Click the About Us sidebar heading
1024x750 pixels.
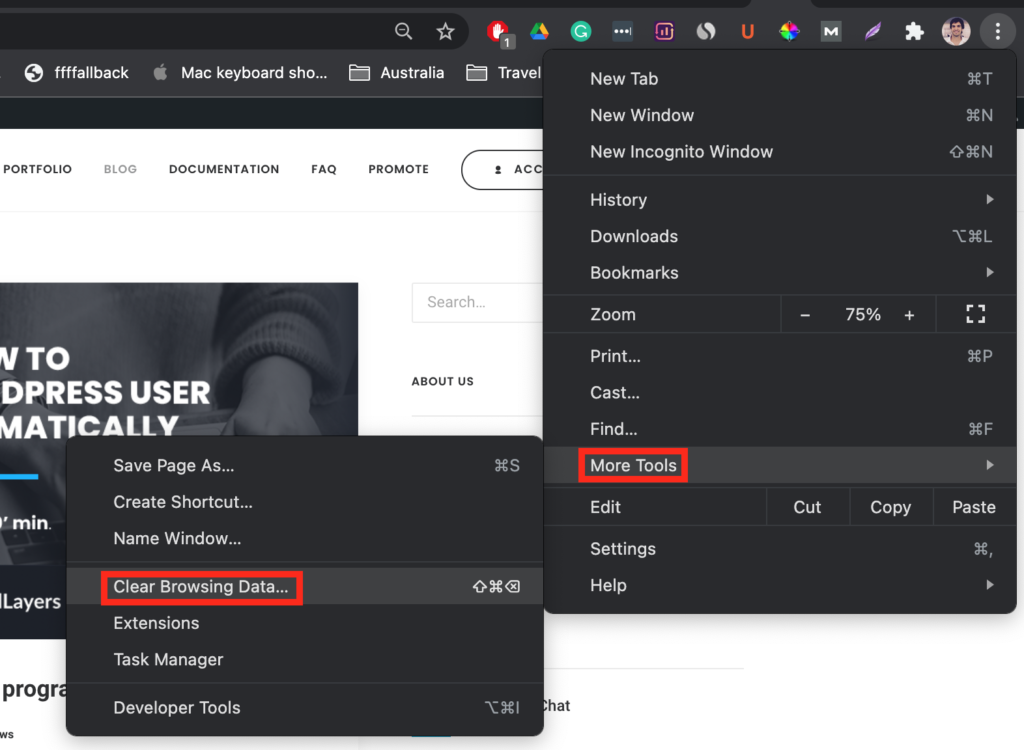coord(442,381)
